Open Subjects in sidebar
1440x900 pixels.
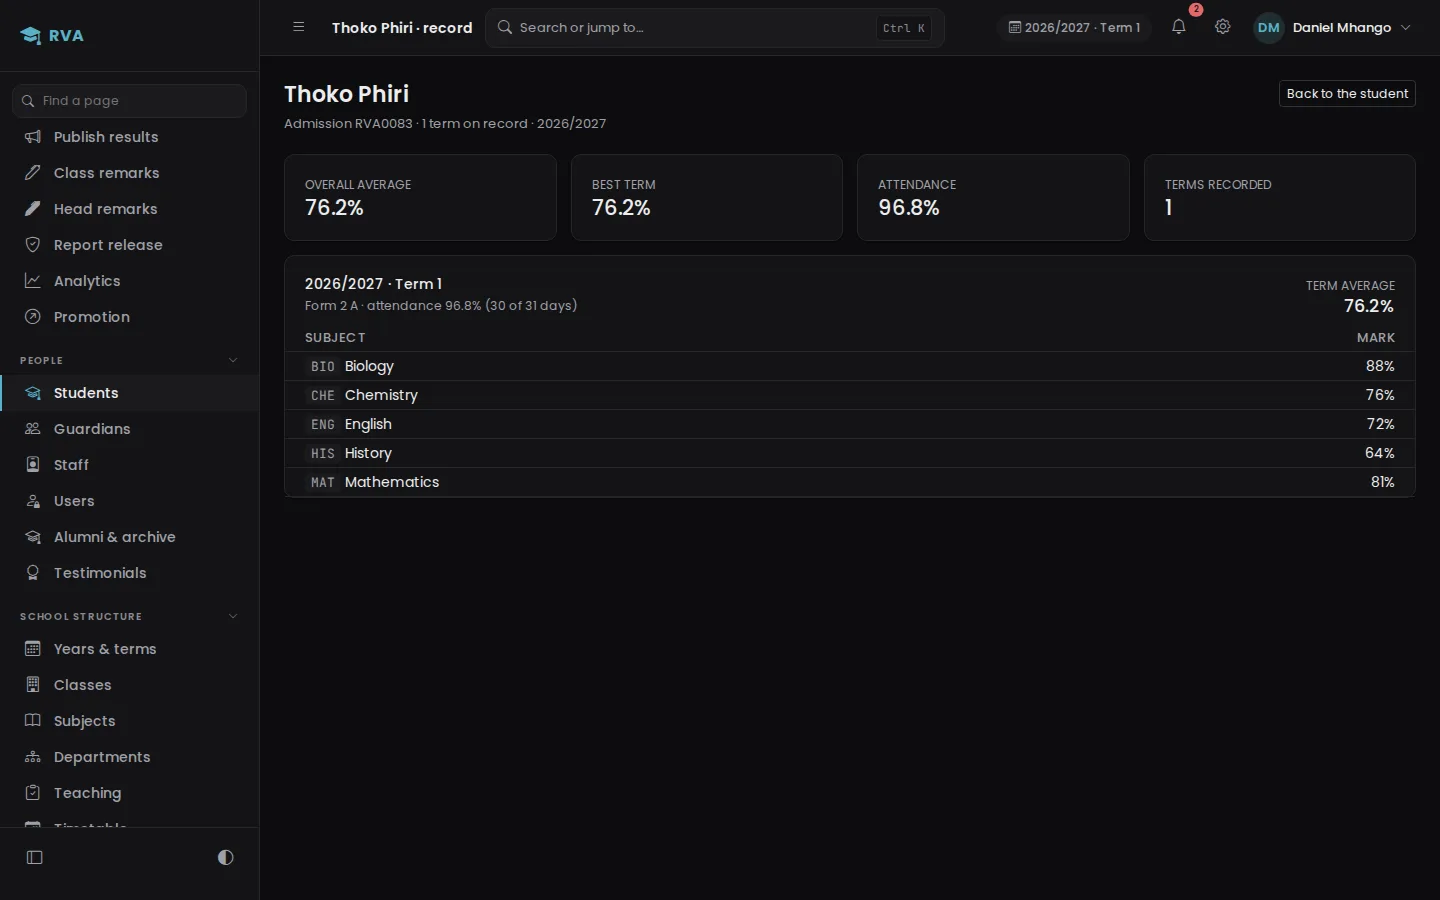(130, 721)
